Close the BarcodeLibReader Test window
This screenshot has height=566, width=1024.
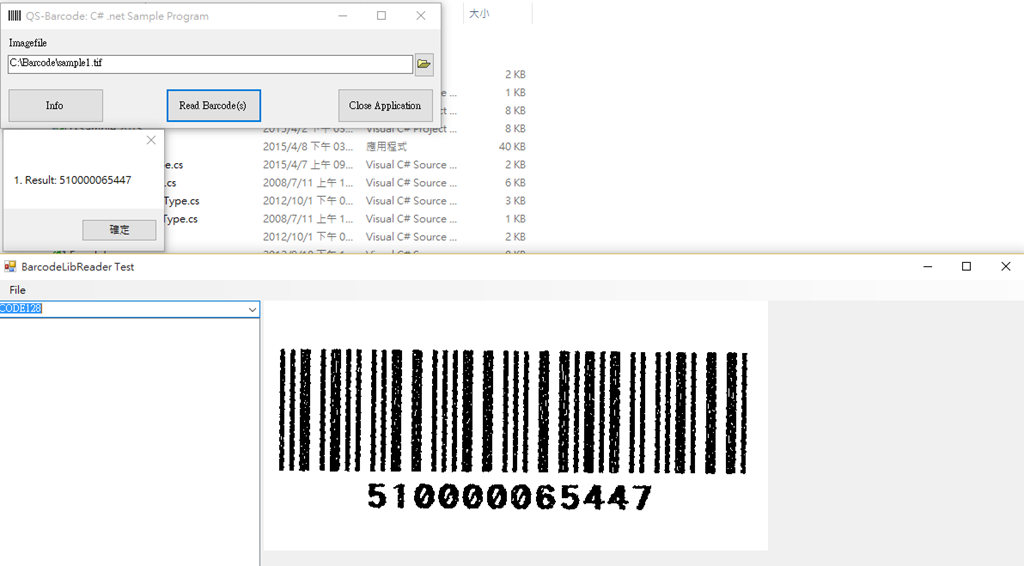tap(1006, 266)
